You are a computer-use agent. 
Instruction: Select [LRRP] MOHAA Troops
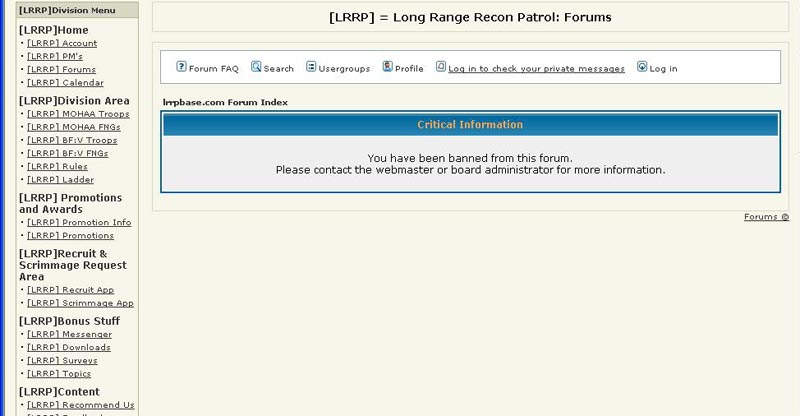78,114
